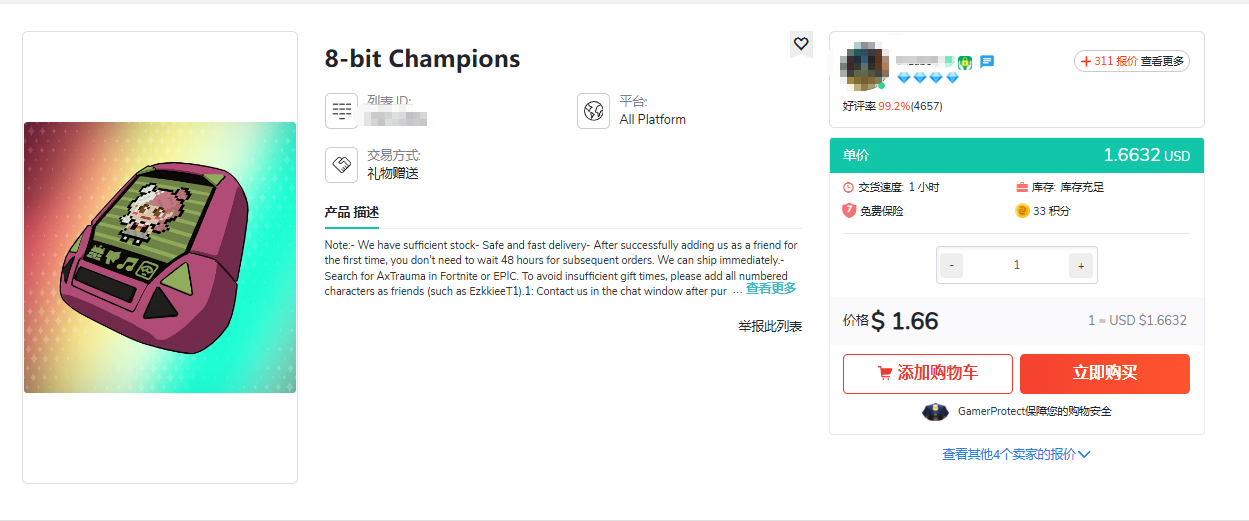Open the seller's 311 报价 查看更多 button
The image size is (1249, 521).
pyautogui.click(x=1132, y=61)
